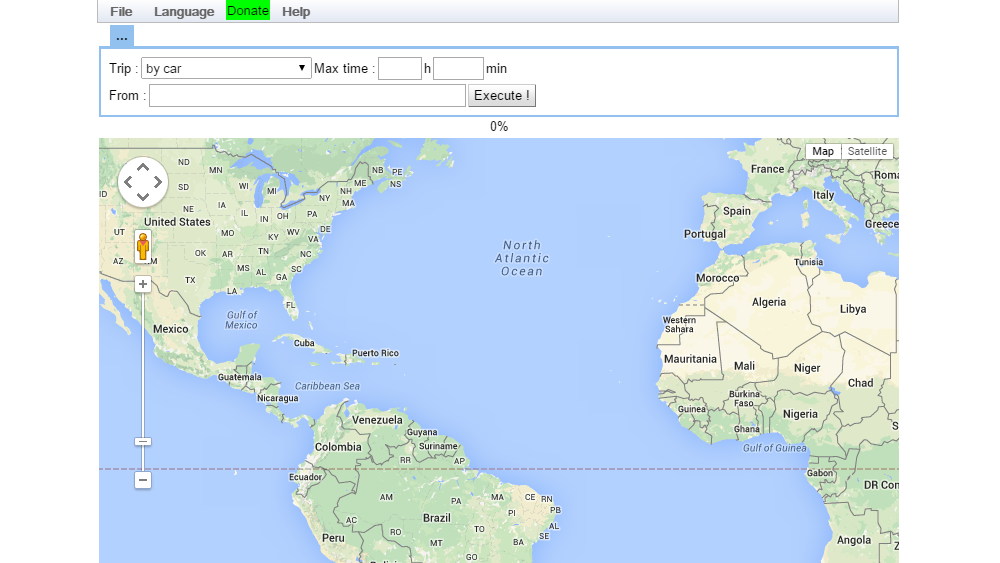The height and width of the screenshot is (563, 1000).
Task: Open the Help menu
Action: (296, 12)
